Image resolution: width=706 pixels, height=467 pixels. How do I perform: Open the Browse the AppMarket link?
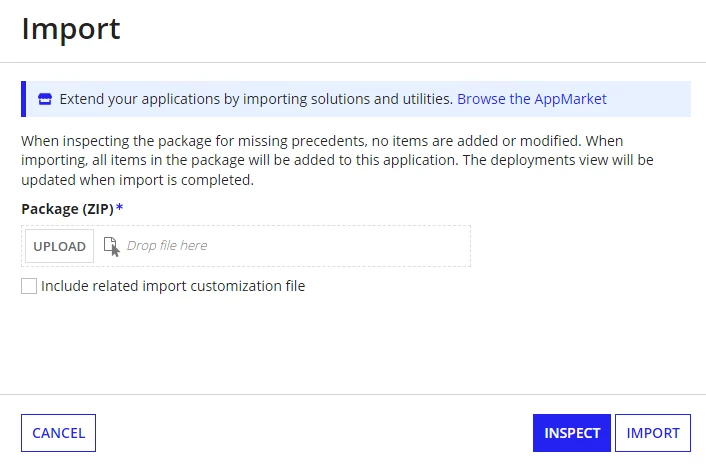pos(532,99)
